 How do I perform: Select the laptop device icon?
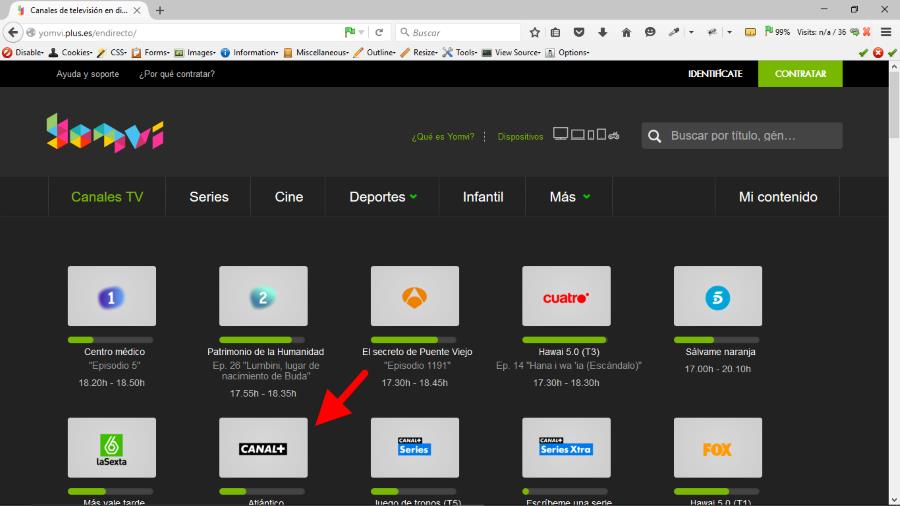click(x=577, y=135)
